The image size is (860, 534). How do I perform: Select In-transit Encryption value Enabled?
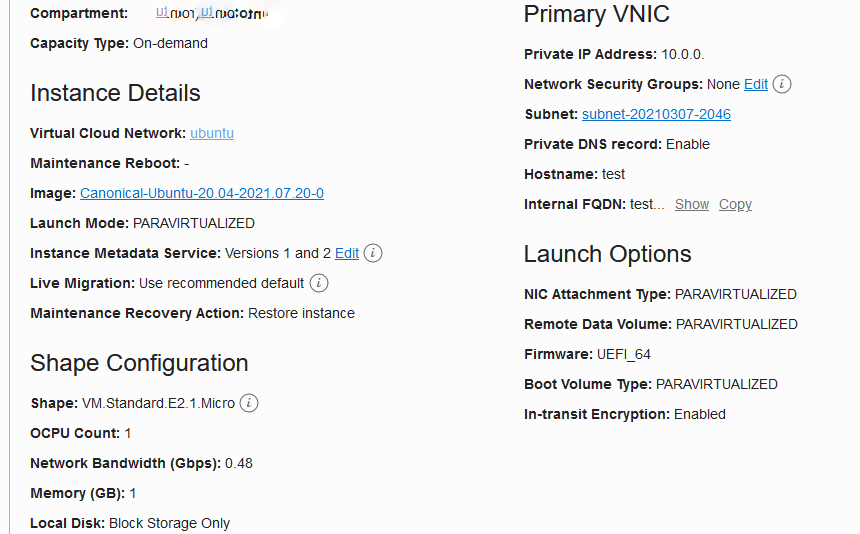point(700,414)
